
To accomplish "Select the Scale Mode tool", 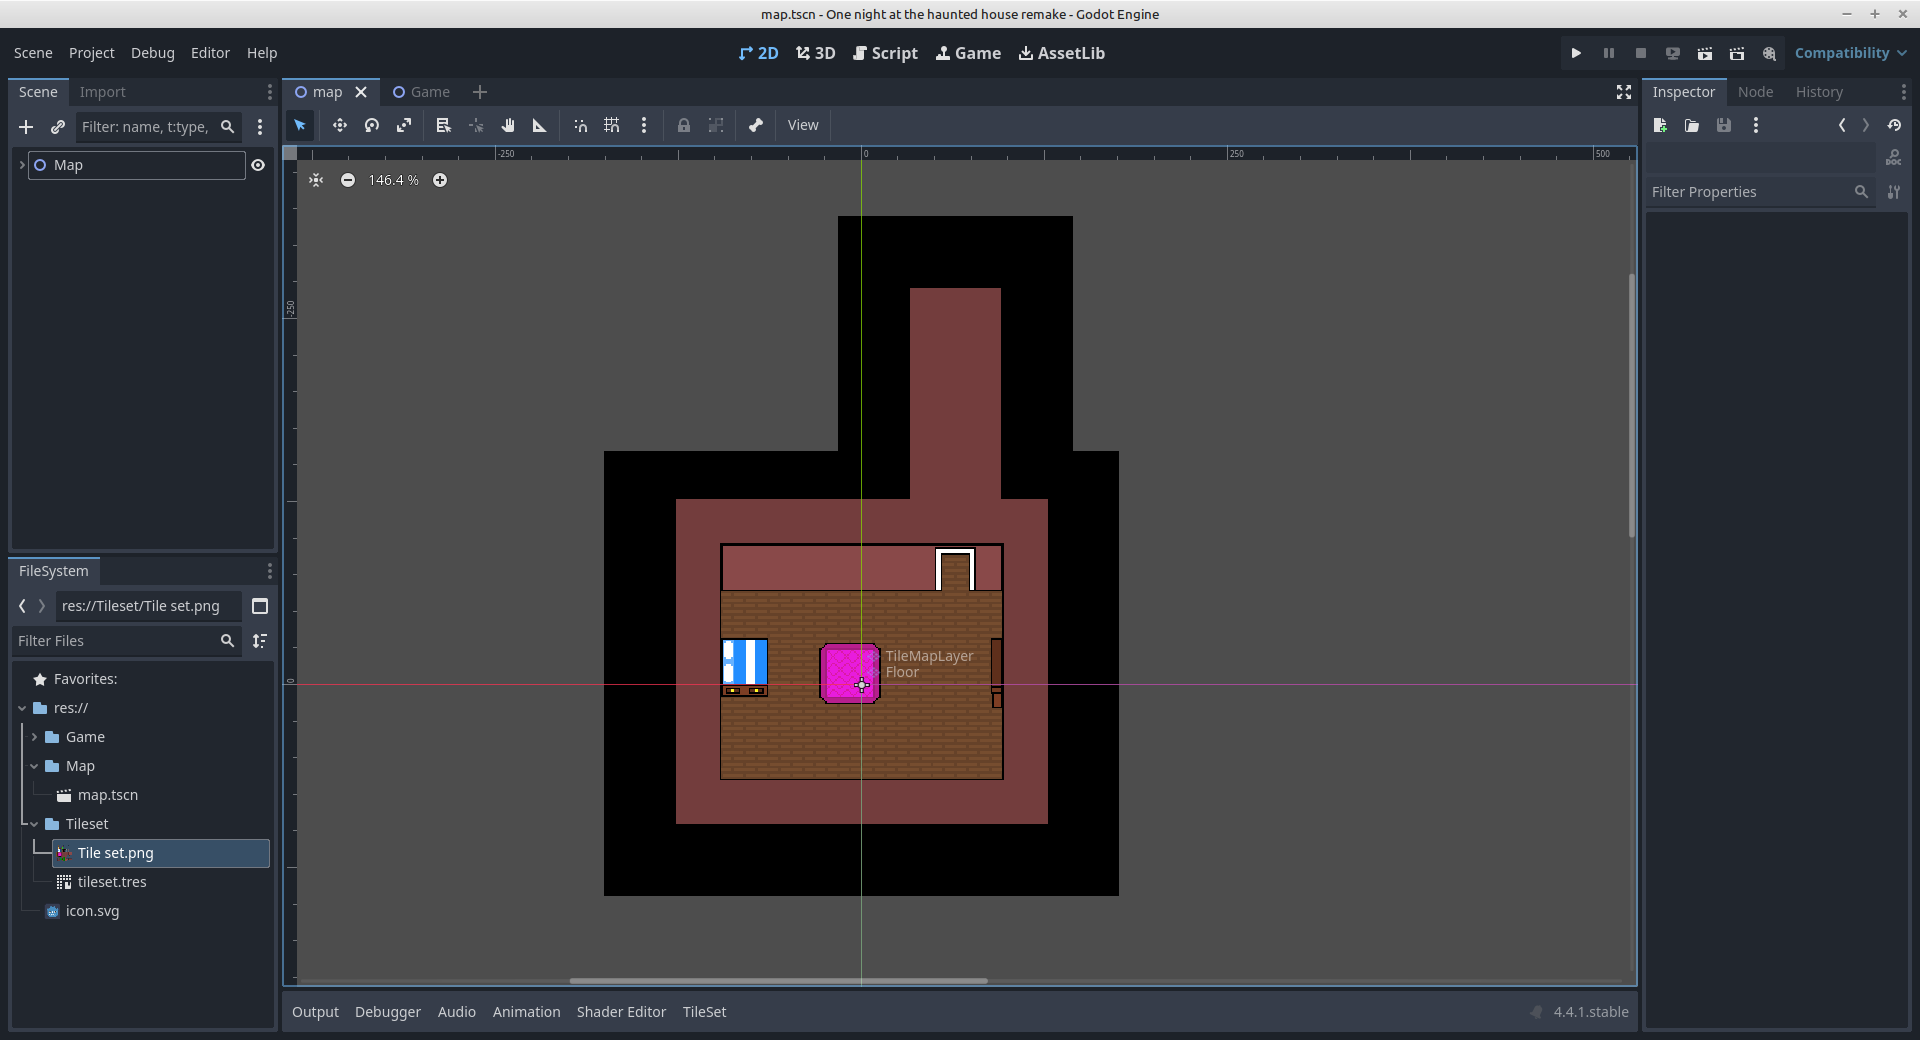I will click(x=404, y=125).
